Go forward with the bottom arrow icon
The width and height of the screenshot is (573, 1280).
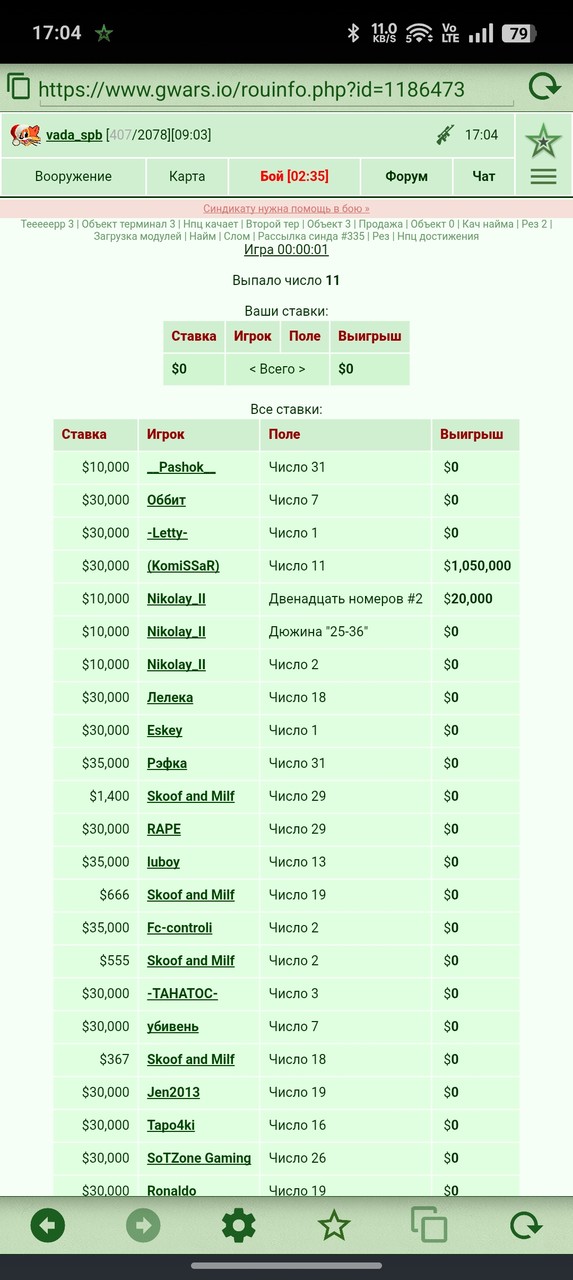[143, 1225]
